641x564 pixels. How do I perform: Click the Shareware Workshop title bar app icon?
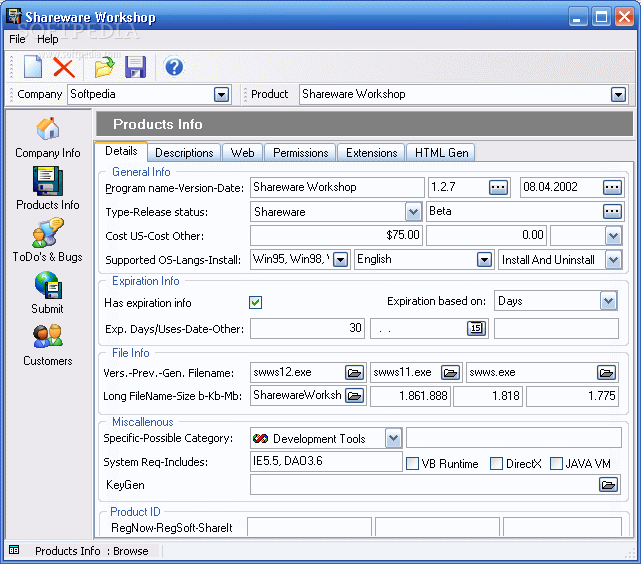[x=13, y=16]
